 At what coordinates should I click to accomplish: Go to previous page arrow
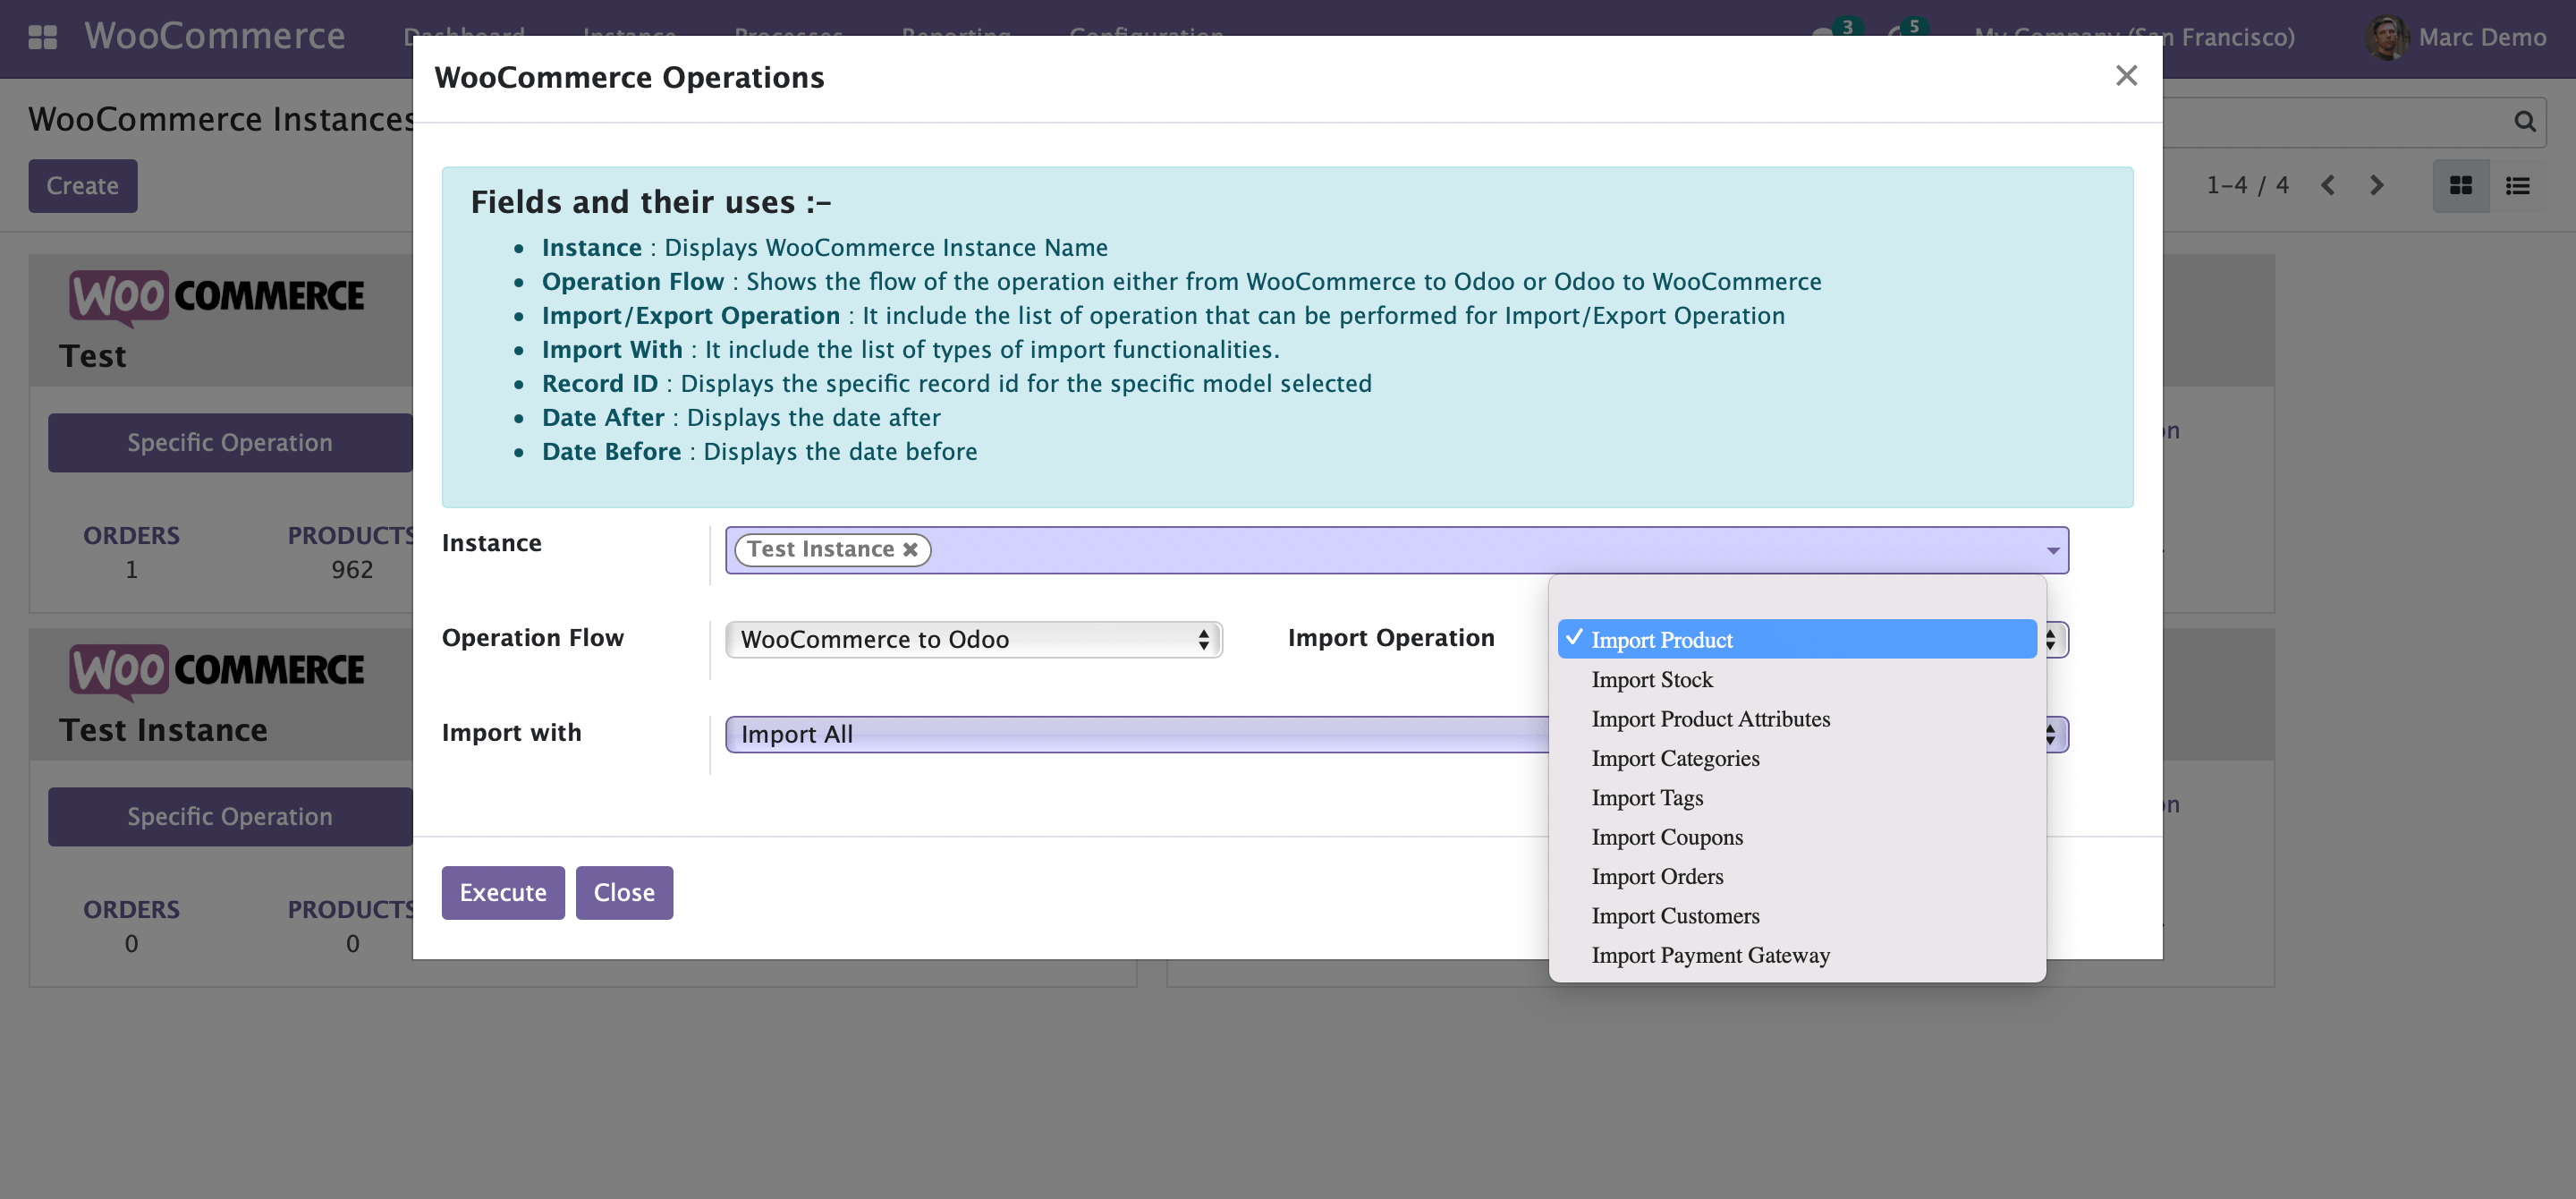(x=2328, y=186)
